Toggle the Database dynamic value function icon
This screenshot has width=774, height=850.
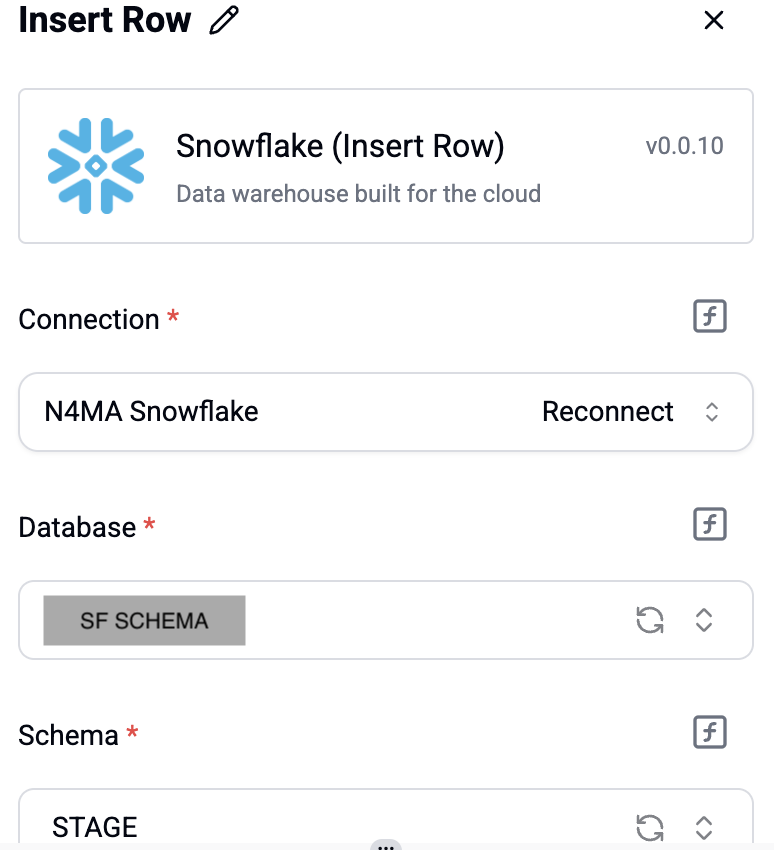pos(710,524)
